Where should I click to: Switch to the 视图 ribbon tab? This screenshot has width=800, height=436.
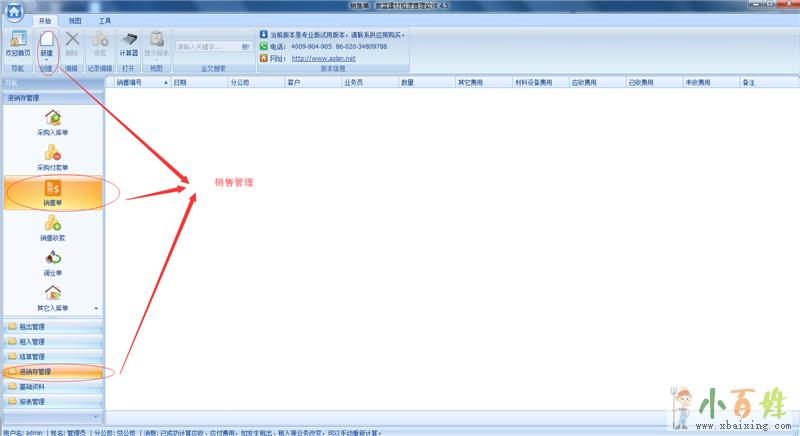pos(75,20)
